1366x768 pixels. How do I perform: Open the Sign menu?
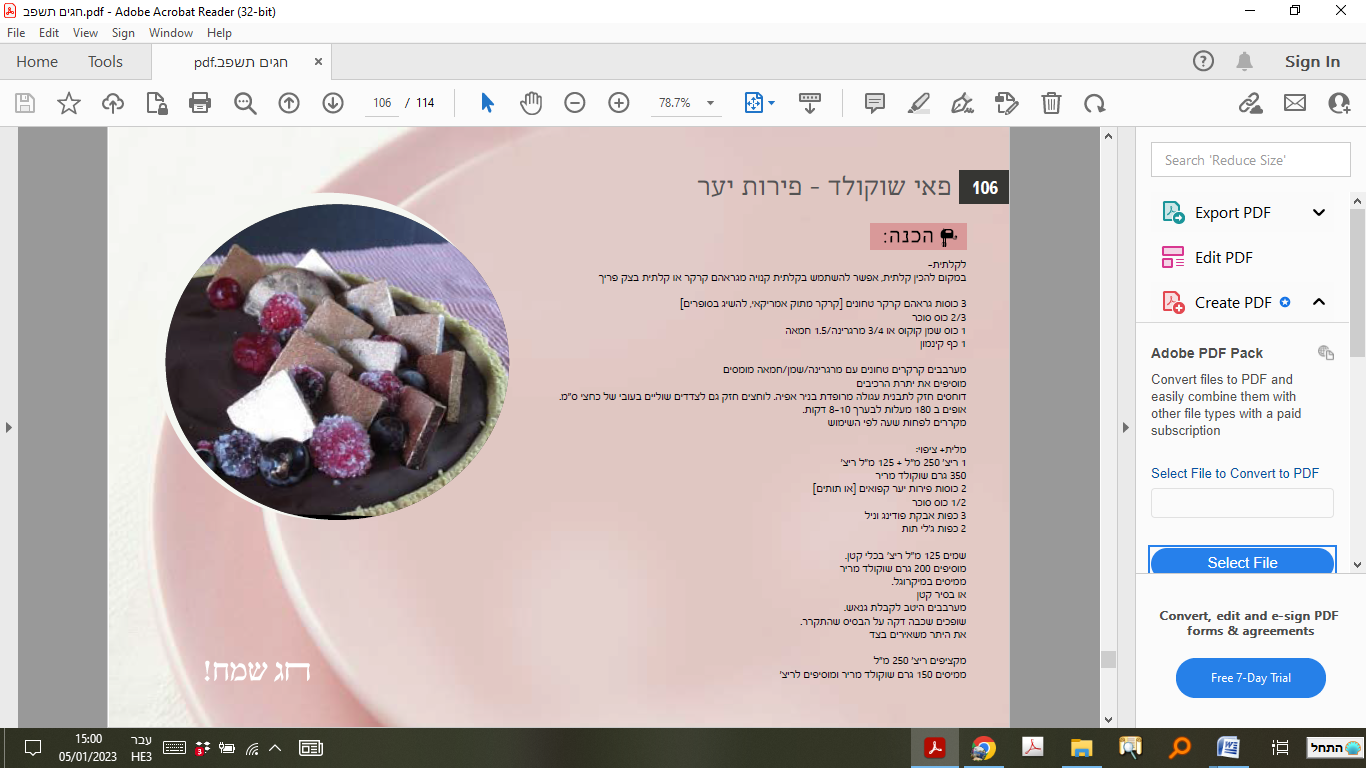(123, 33)
